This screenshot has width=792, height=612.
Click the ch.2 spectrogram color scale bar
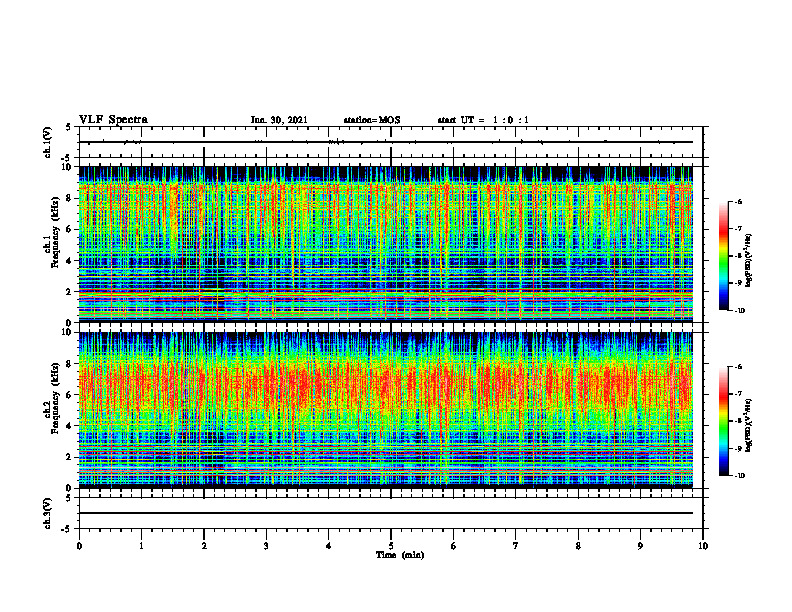click(x=723, y=421)
